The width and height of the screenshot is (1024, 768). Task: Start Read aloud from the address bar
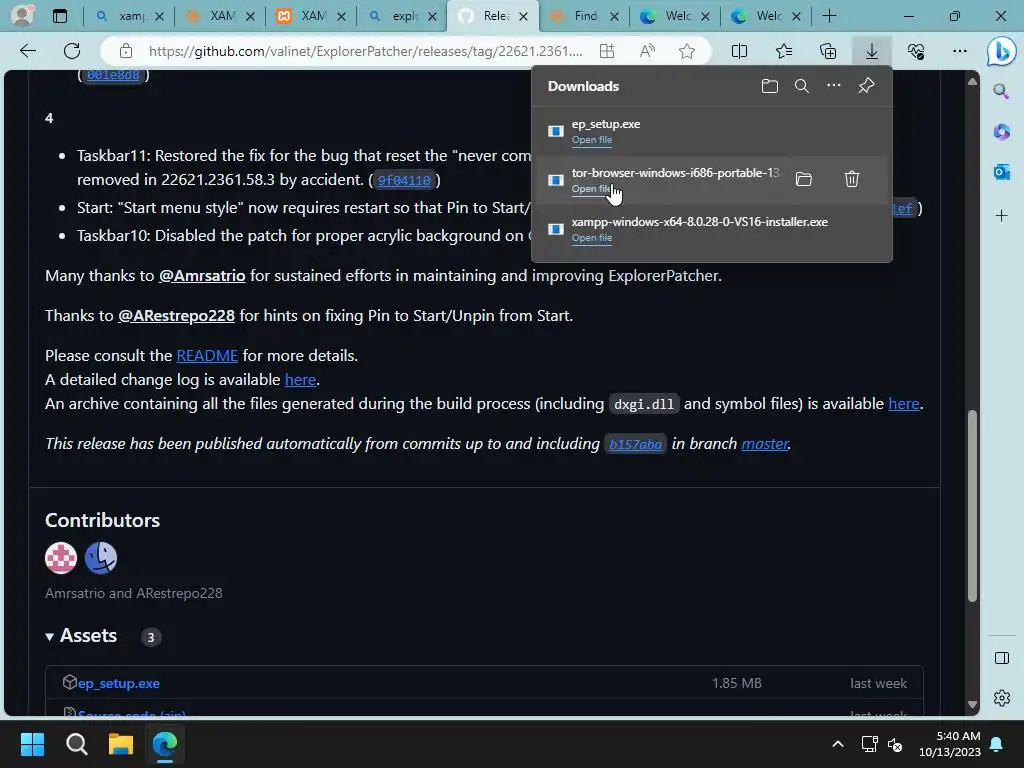pos(647,51)
